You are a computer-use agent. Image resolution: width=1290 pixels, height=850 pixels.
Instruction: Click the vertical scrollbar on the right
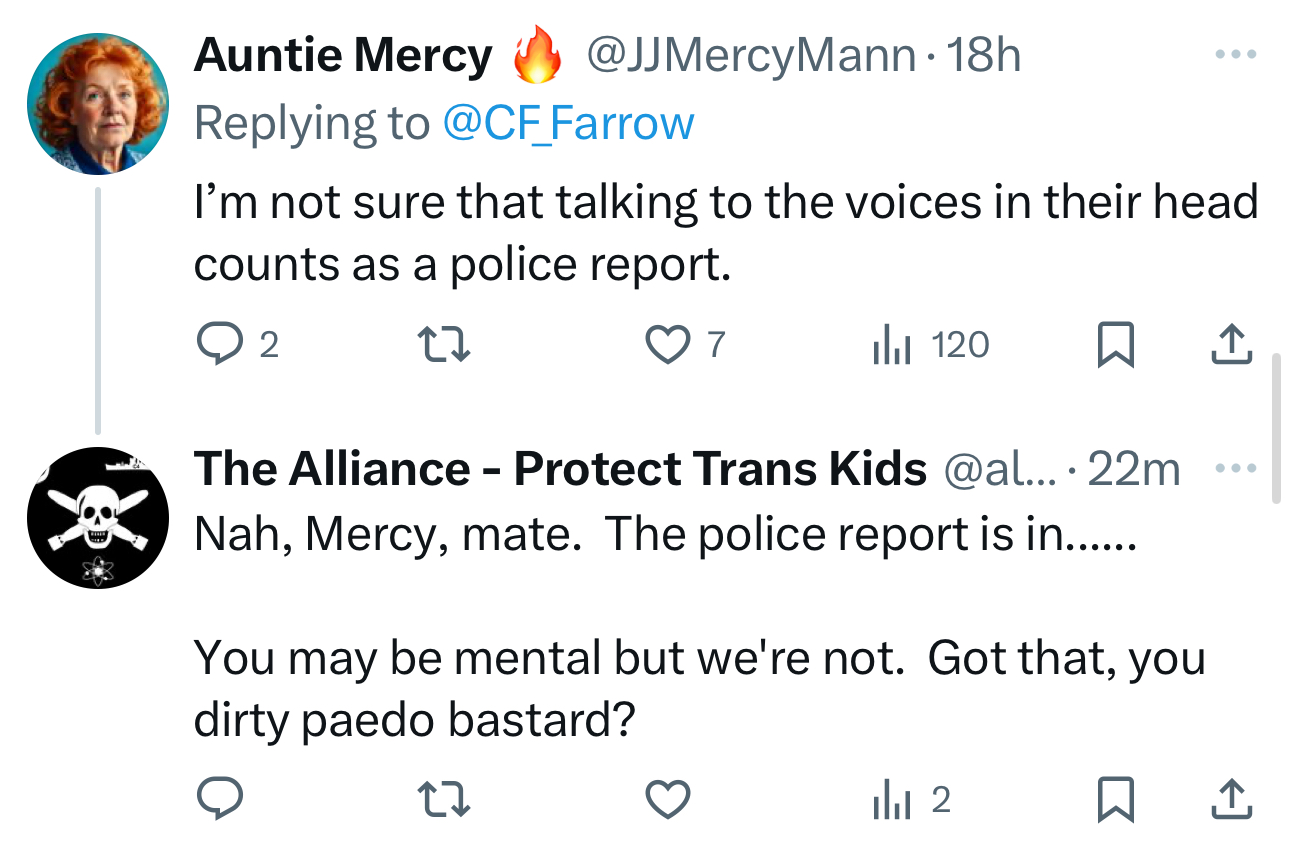pos(1275,428)
